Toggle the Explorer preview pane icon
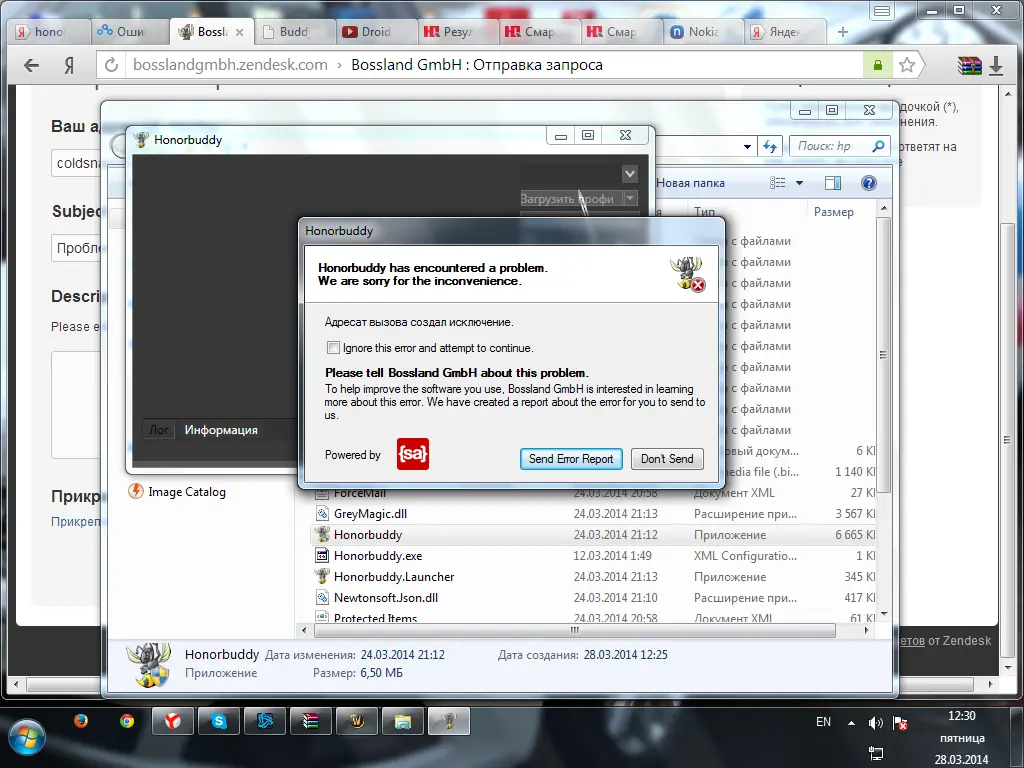 point(832,183)
